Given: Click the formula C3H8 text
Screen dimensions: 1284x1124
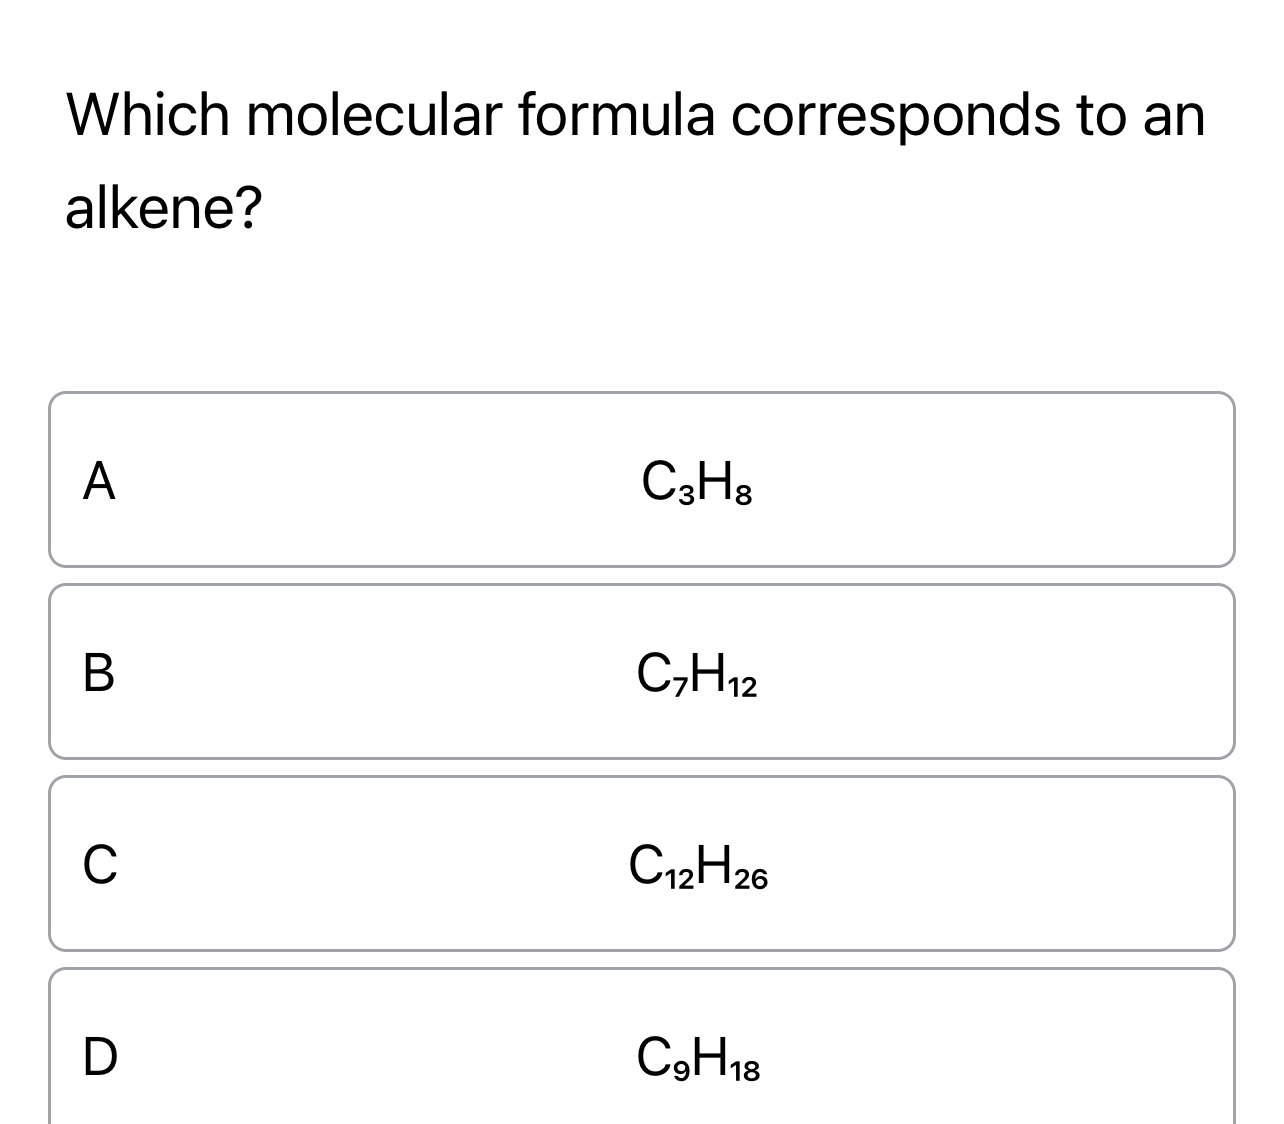Looking at the screenshot, I should coord(696,482).
